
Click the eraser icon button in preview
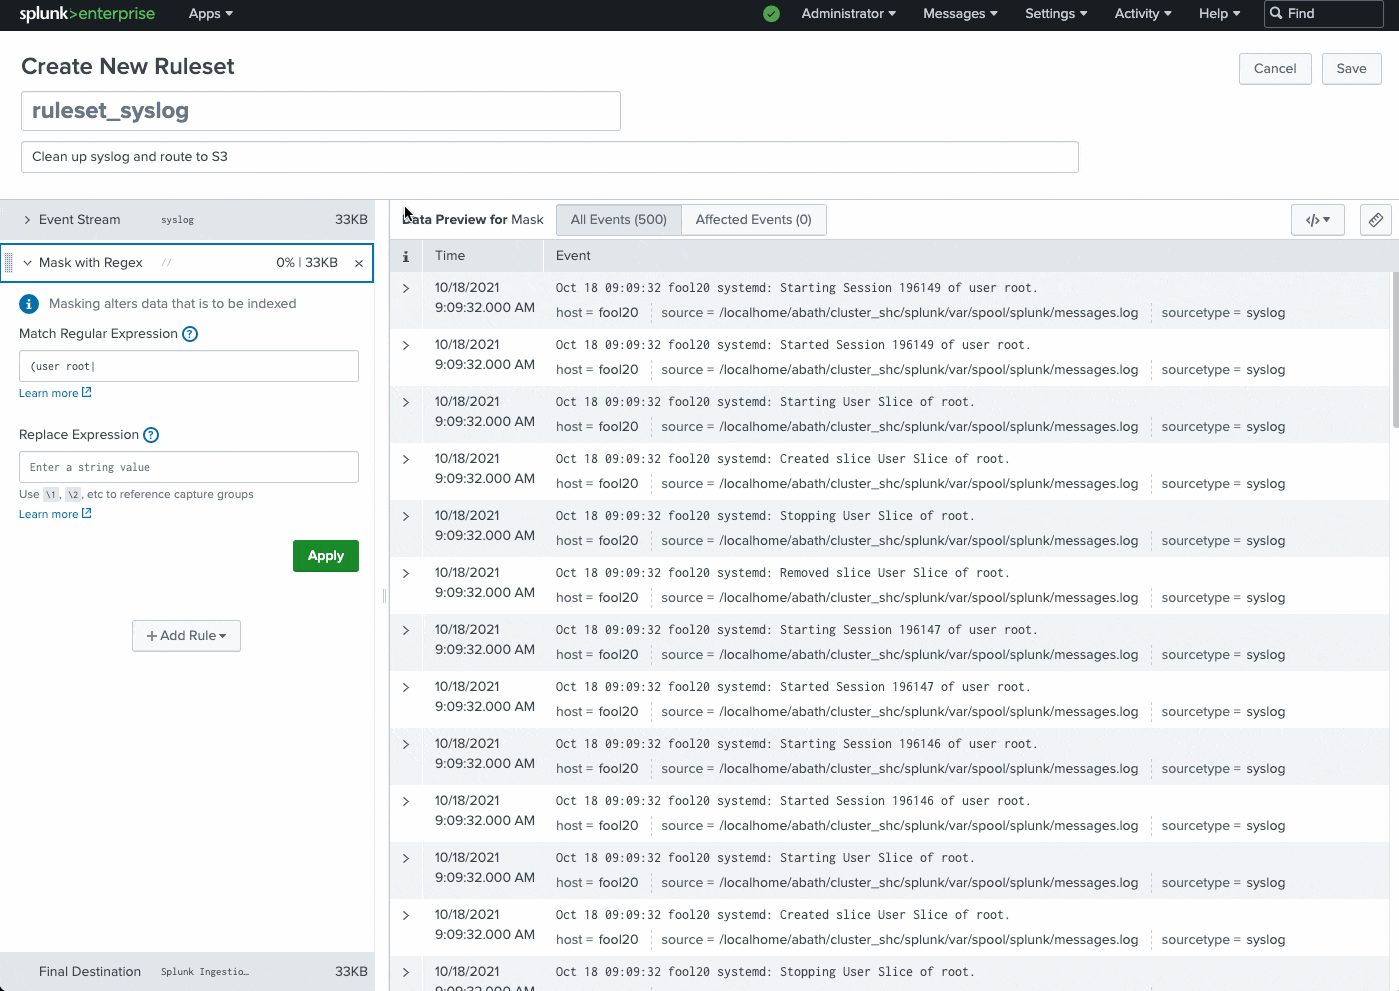[1375, 220]
